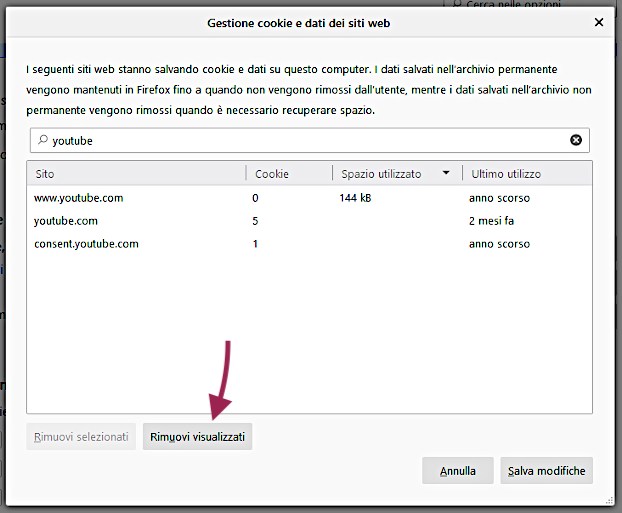Cancel with the Annulla button
The width and height of the screenshot is (622, 513).
tap(457, 471)
